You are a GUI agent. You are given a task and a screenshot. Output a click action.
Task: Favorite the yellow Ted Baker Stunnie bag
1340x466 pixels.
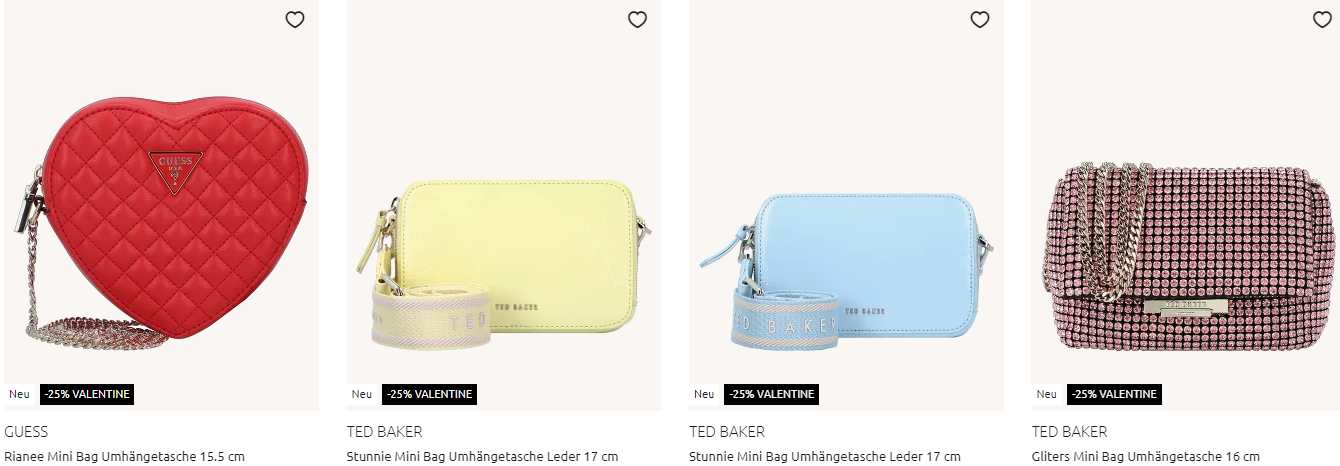coord(637,19)
